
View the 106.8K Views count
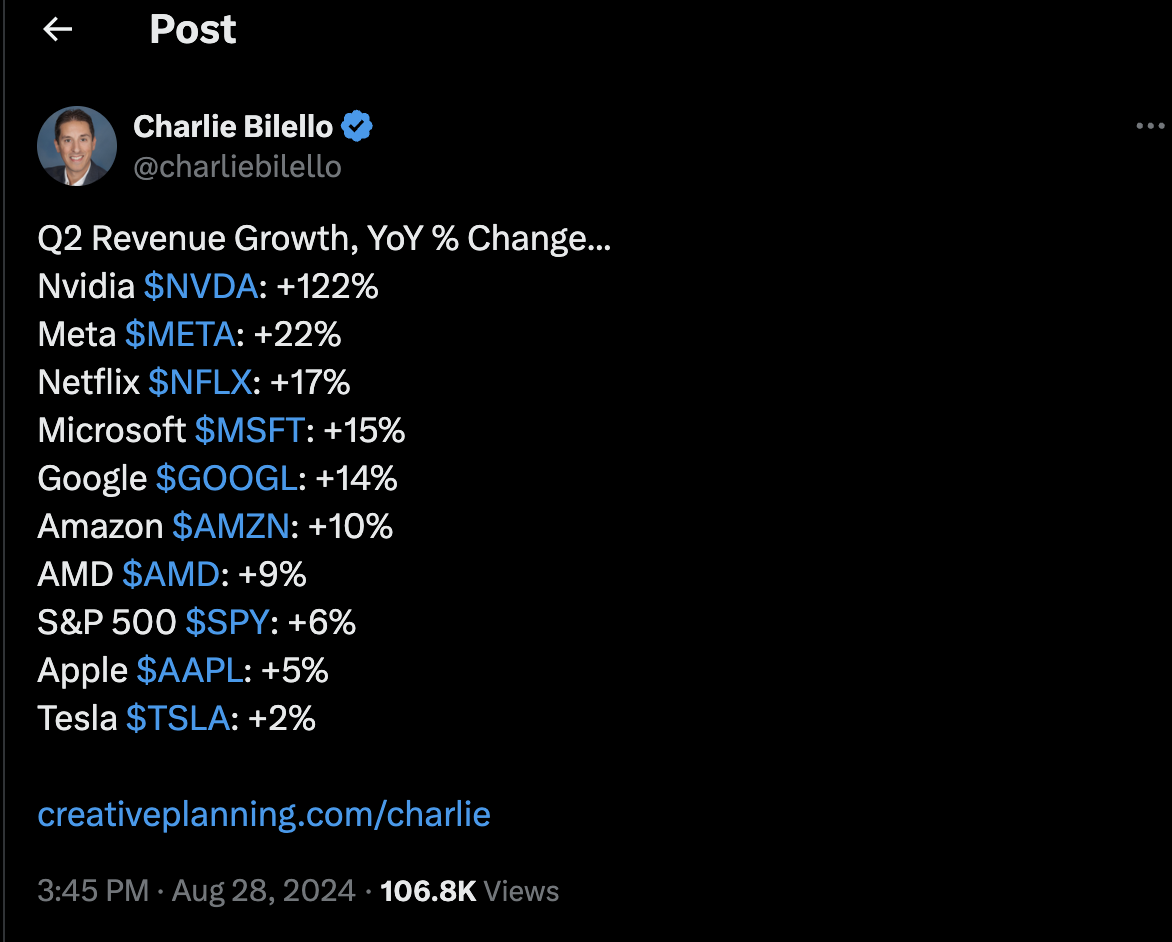469,891
